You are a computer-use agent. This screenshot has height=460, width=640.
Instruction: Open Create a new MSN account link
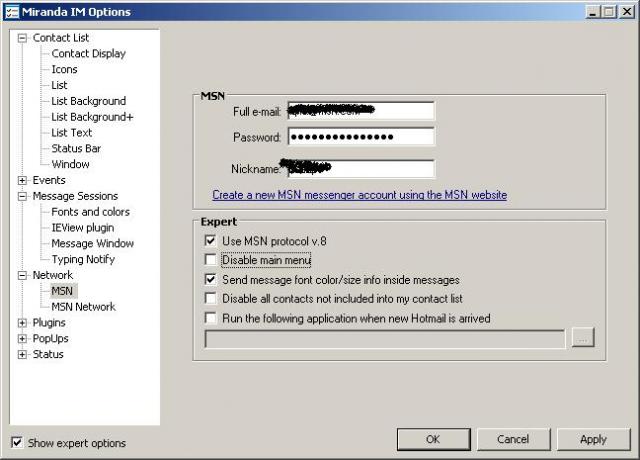[360, 195]
